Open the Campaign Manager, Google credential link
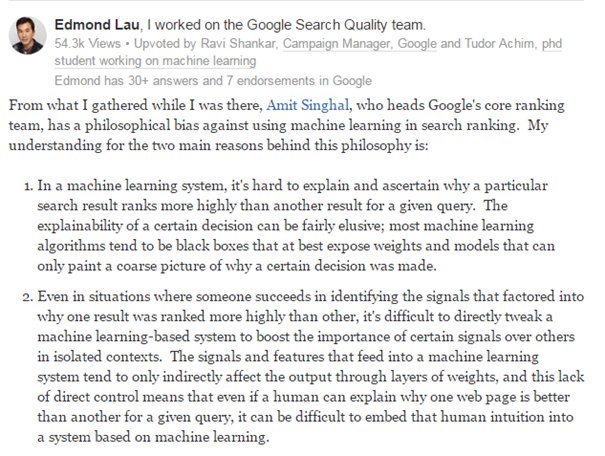Viewport: 605px width, 456px height. point(359,43)
